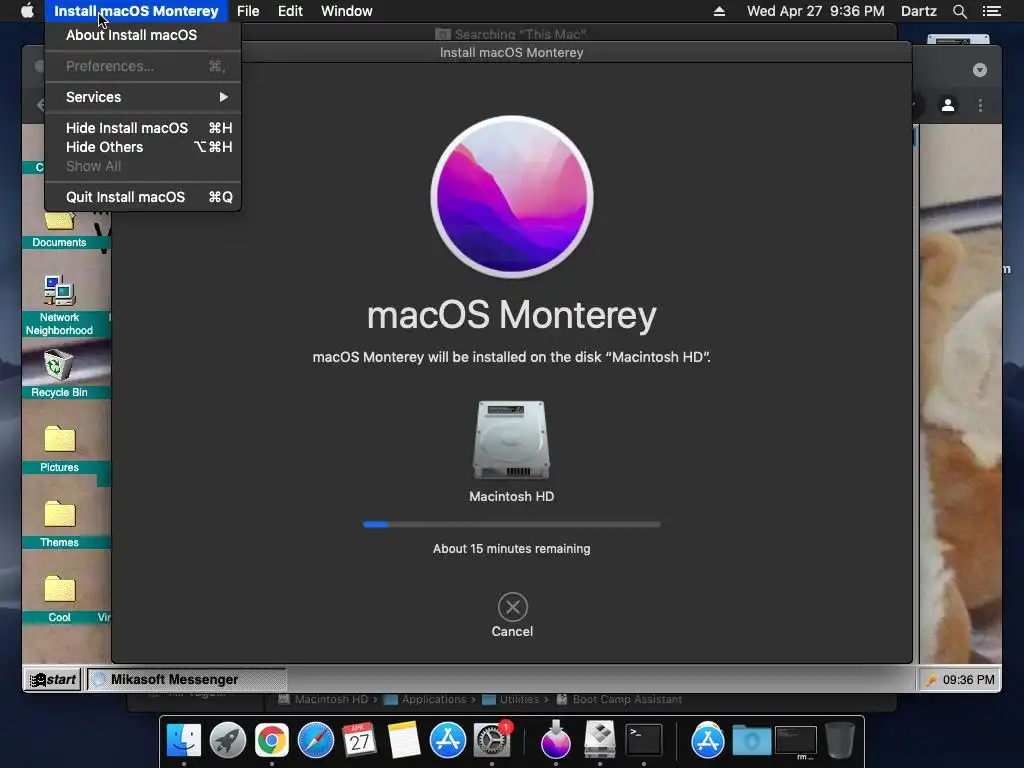Image resolution: width=1024 pixels, height=768 pixels.
Task: Click the Chrome tab search dropdown arrow
Action: pyautogui.click(x=980, y=70)
